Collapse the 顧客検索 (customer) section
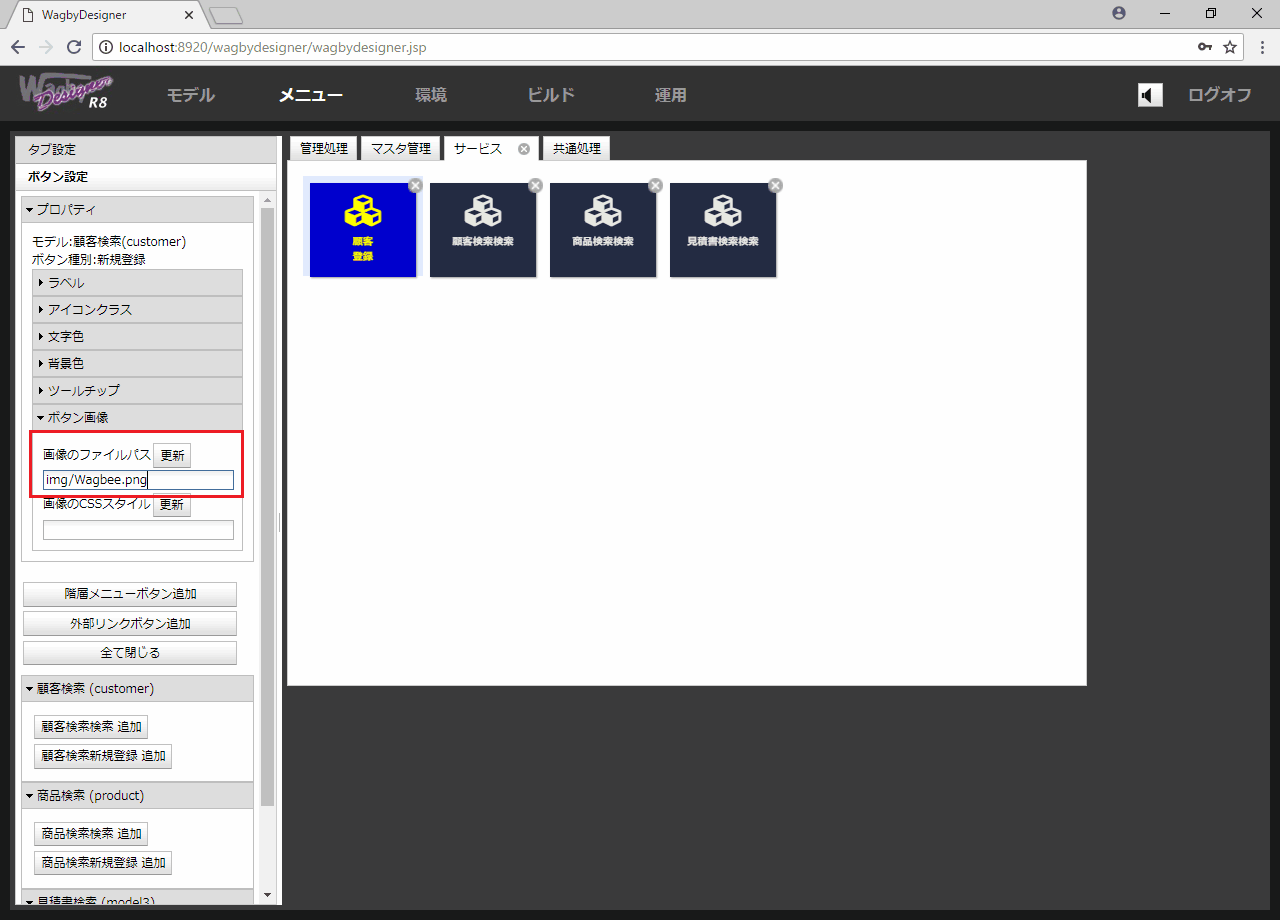Viewport: 1280px width, 920px height. coord(137,689)
